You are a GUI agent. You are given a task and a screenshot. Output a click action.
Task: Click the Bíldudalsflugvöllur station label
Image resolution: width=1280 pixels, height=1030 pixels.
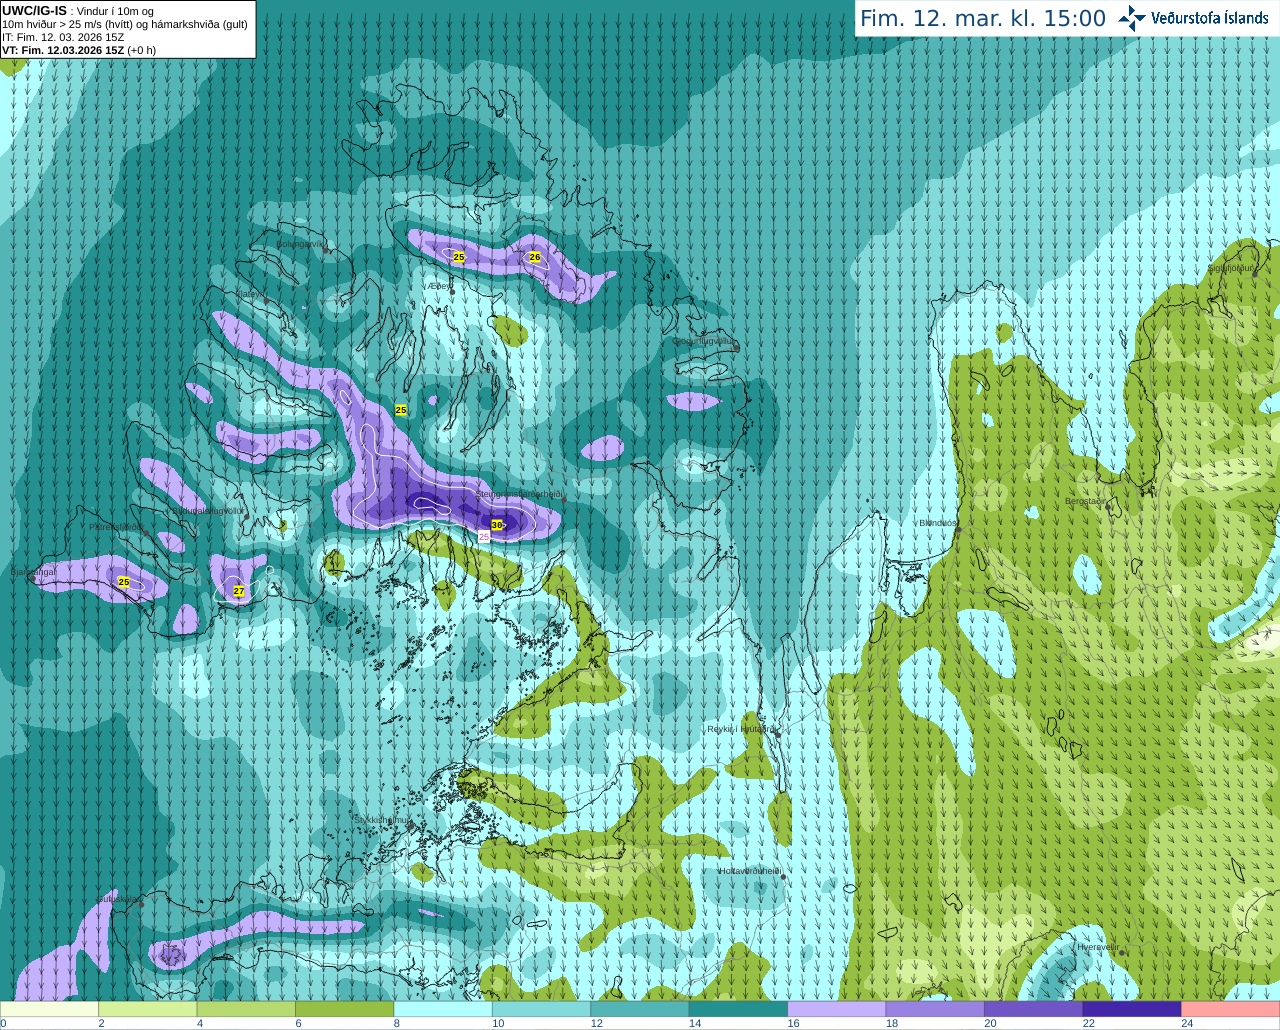tap(208, 510)
